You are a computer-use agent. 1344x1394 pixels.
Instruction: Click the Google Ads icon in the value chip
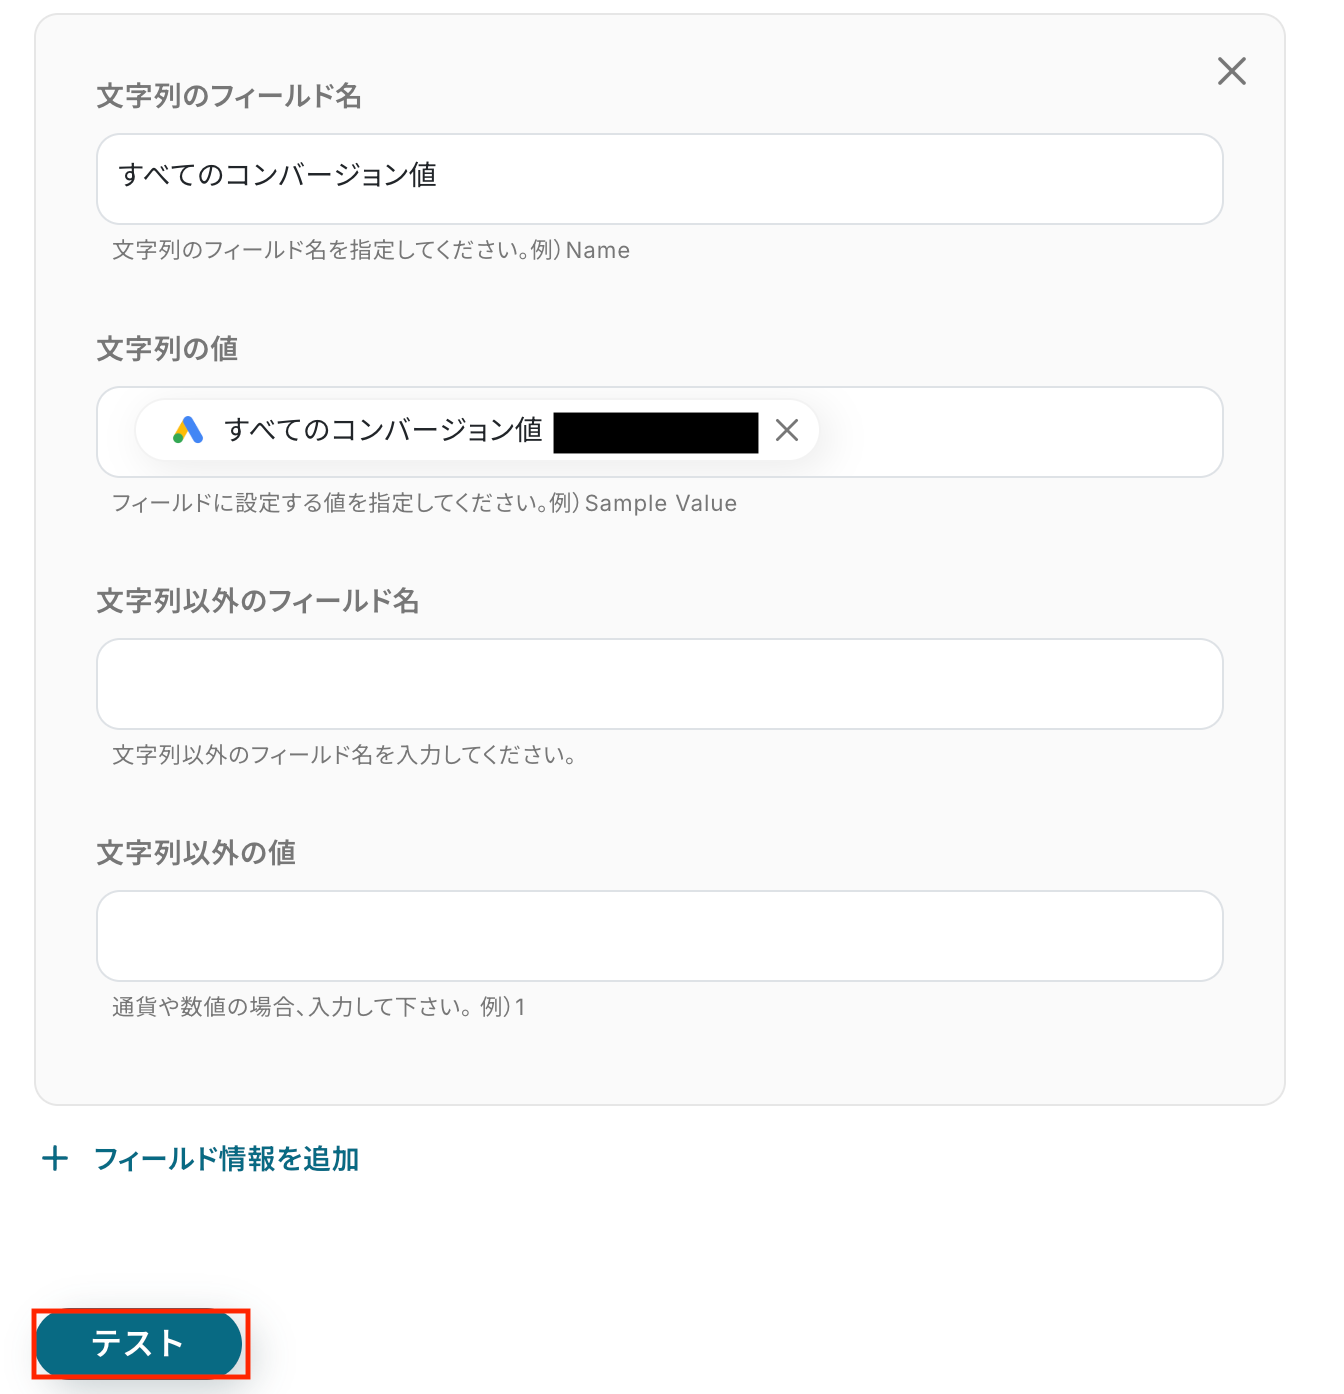188,430
